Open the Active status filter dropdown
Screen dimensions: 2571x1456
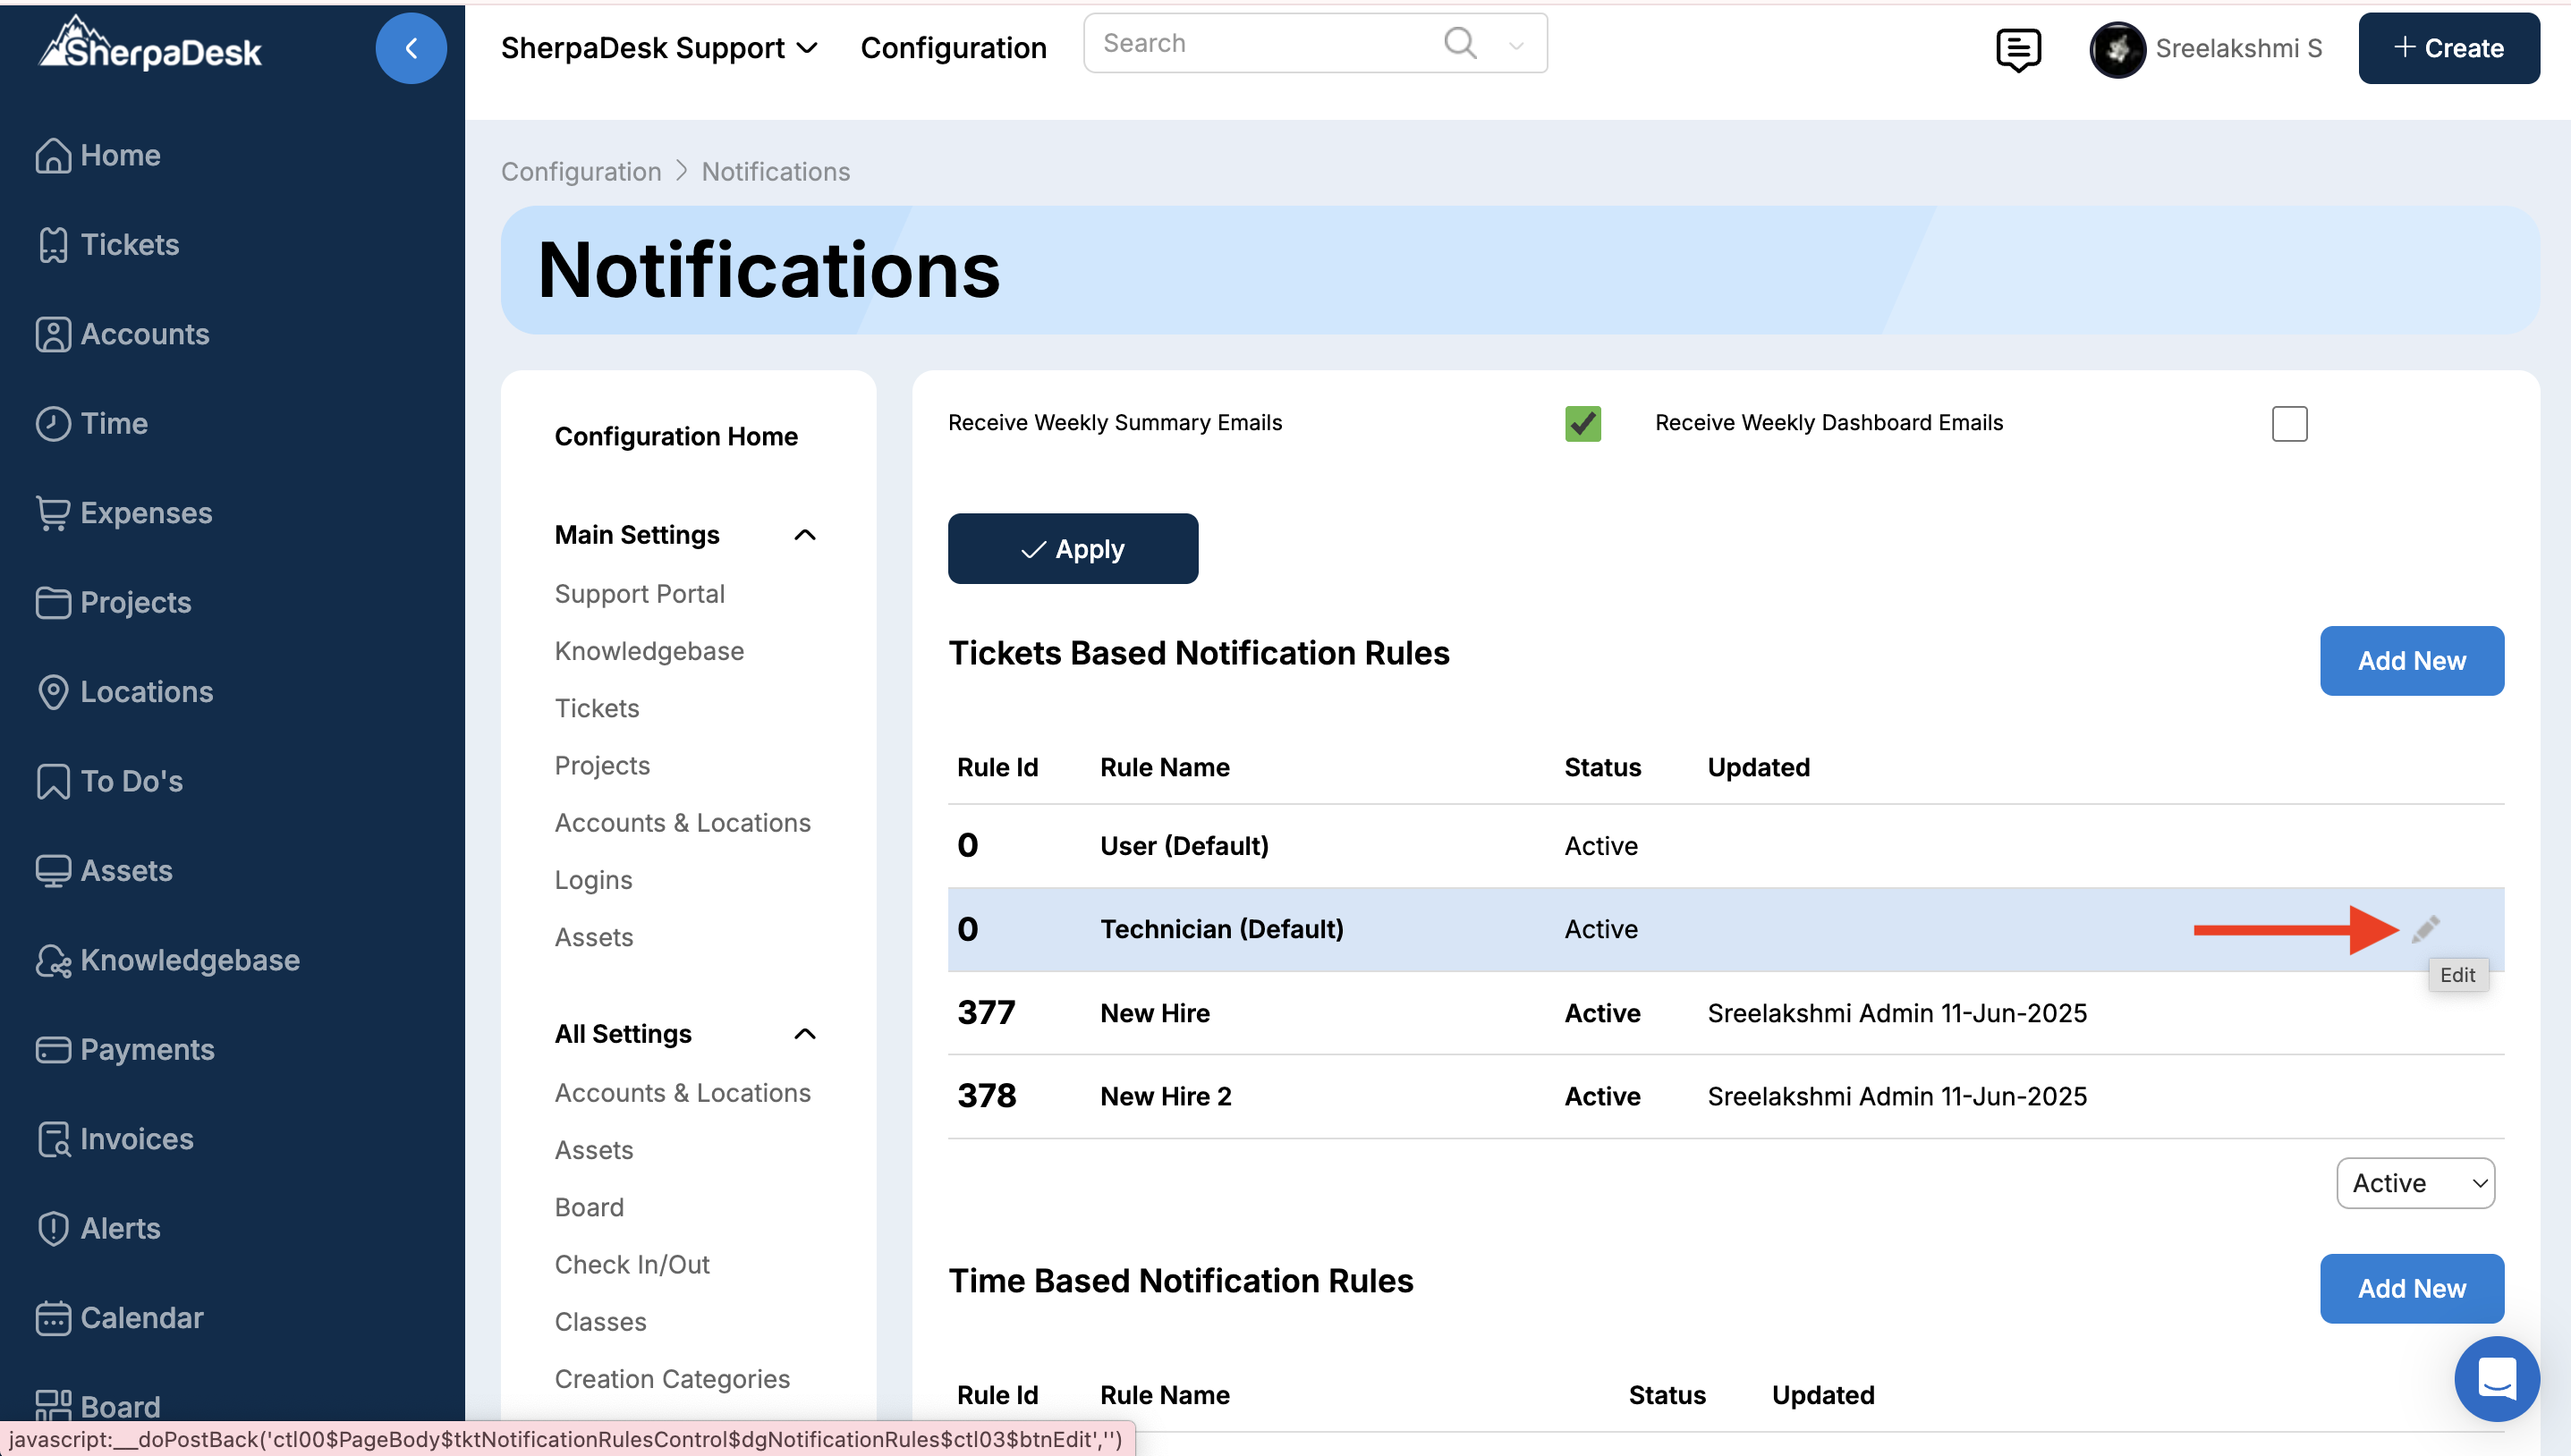tap(2415, 1183)
